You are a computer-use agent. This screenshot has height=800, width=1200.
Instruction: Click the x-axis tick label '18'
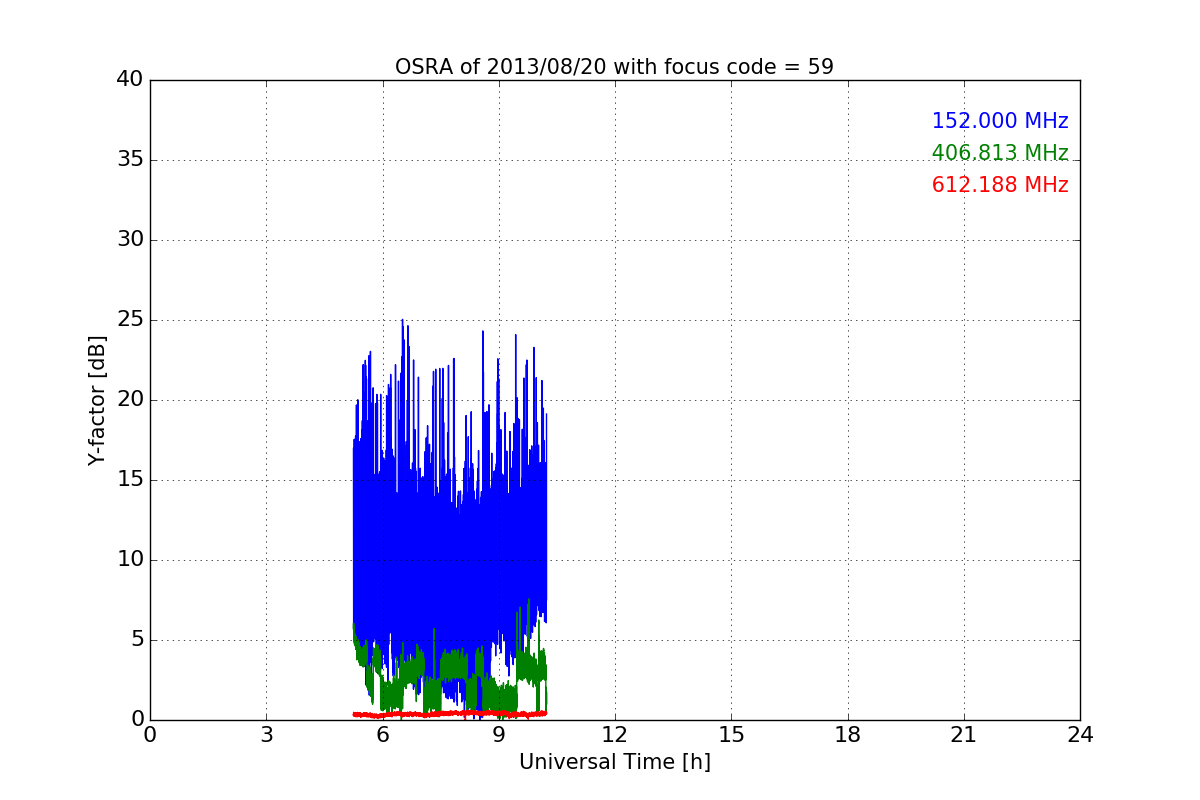tap(848, 734)
